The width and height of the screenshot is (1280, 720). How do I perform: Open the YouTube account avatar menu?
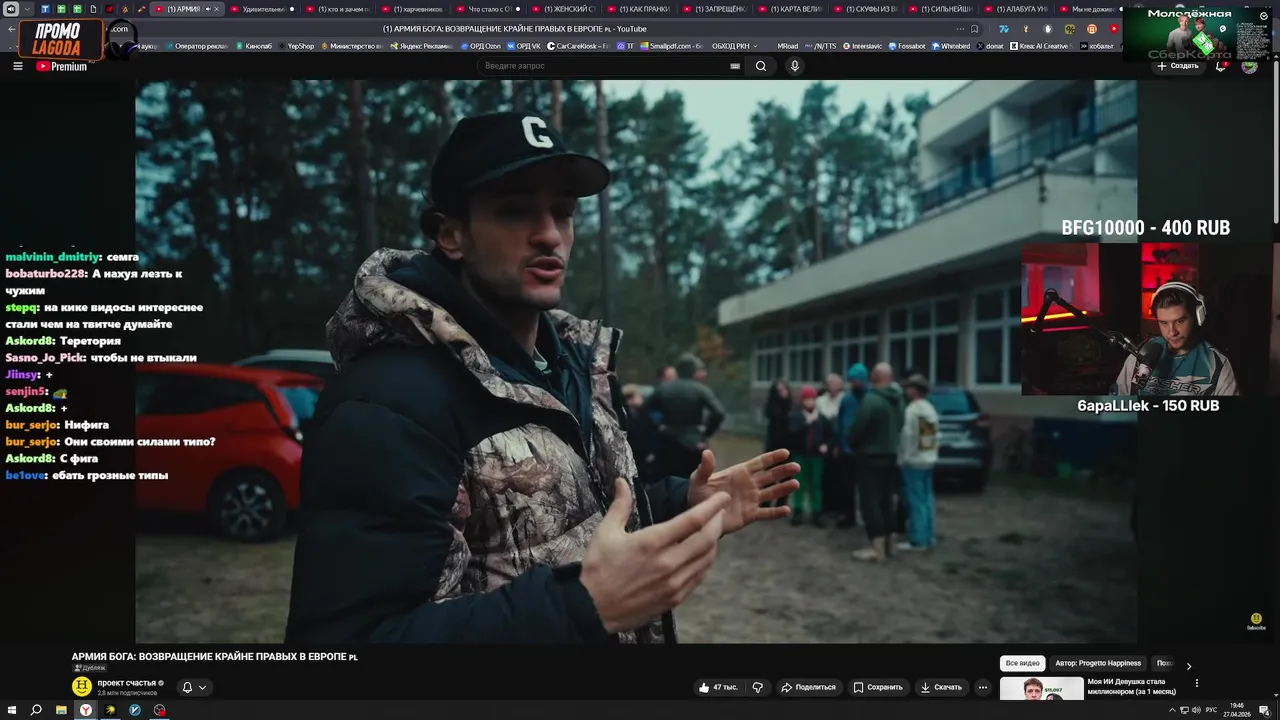coord(1249,66)
